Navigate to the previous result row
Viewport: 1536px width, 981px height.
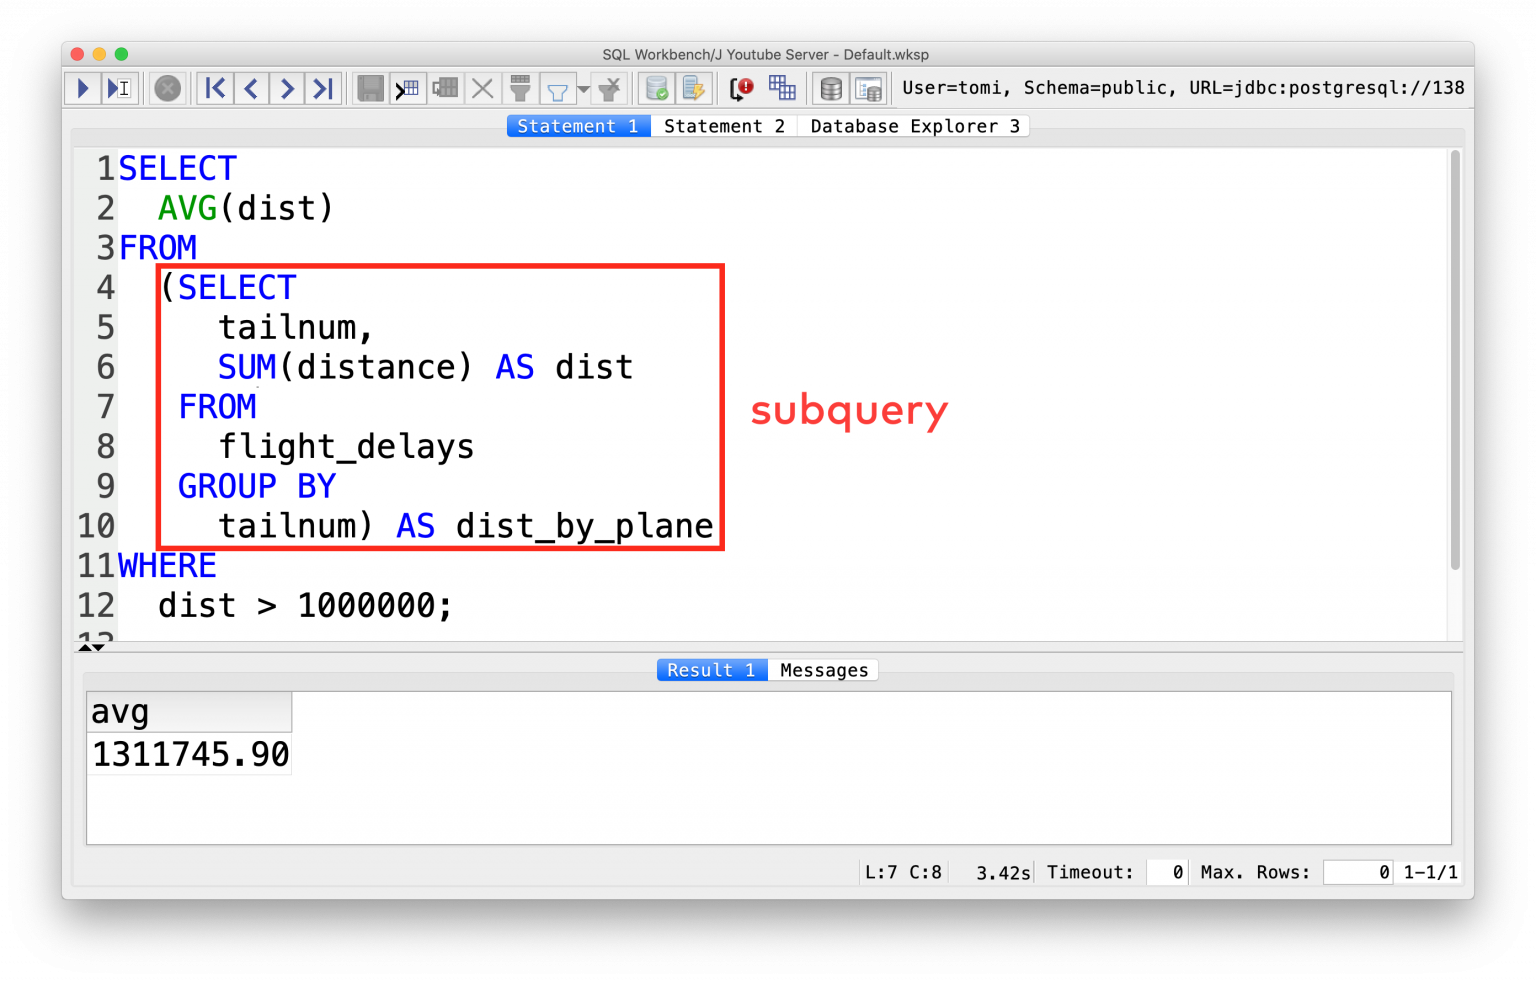[251, 88]
